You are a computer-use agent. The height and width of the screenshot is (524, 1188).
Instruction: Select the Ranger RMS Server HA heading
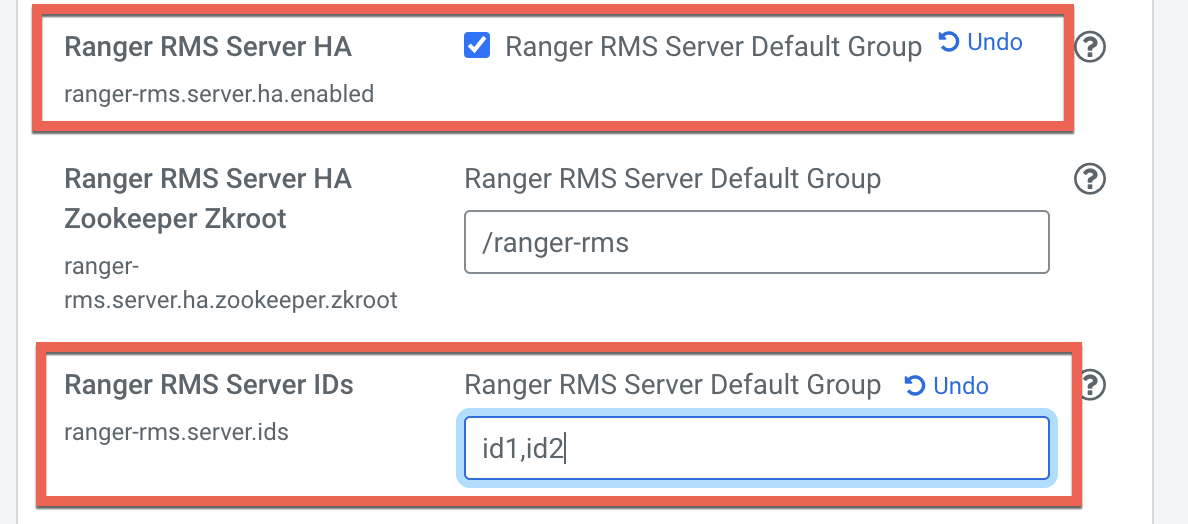point(208,47)
